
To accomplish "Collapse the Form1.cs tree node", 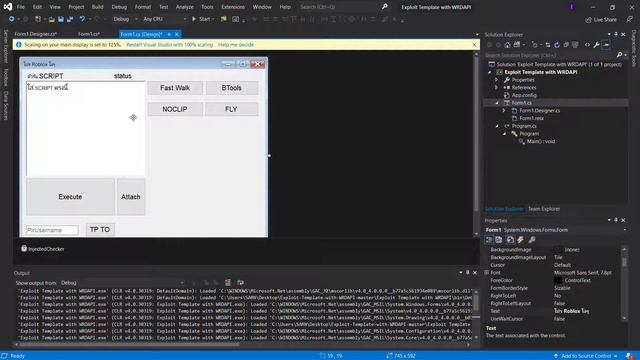I will (497, 103).
